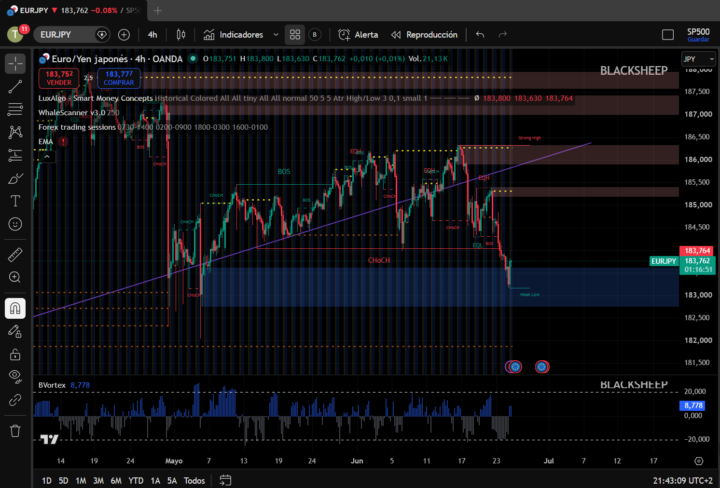Click the VENDER sell price button
The width and height of the screenshot is (720, 488).
pos(59,78)
